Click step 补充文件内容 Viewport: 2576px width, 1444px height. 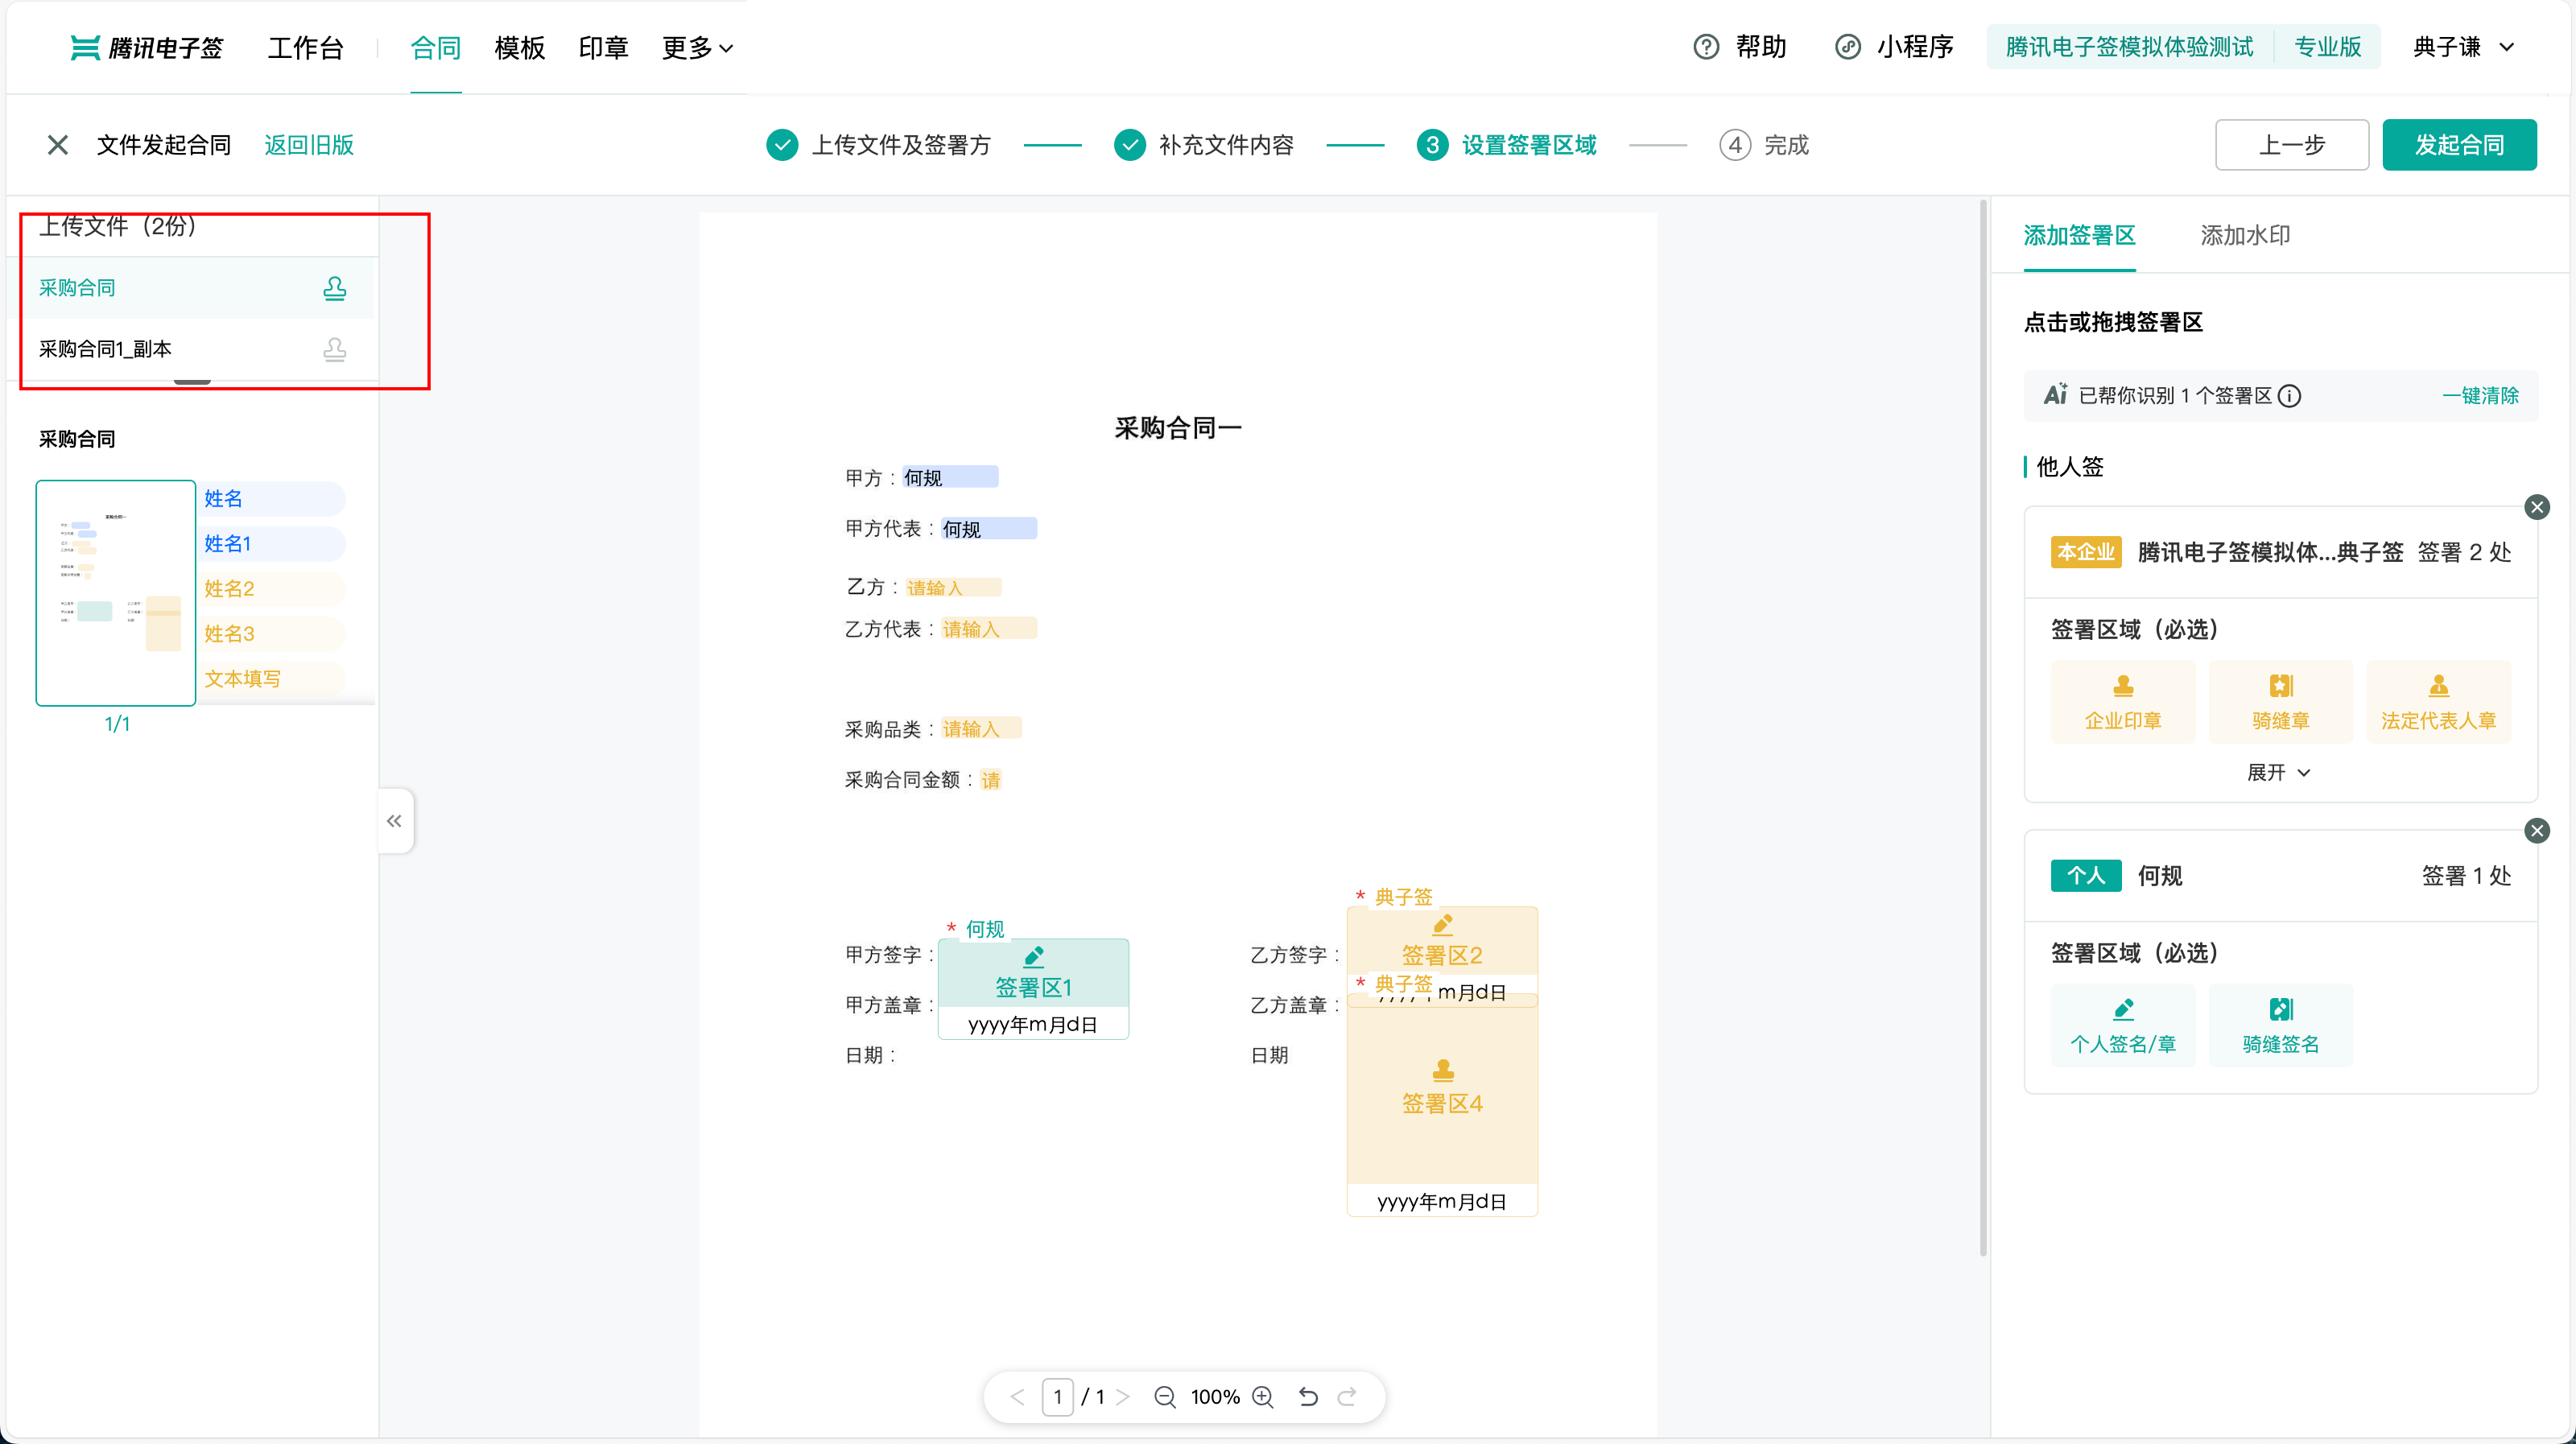pos(1204,145)
